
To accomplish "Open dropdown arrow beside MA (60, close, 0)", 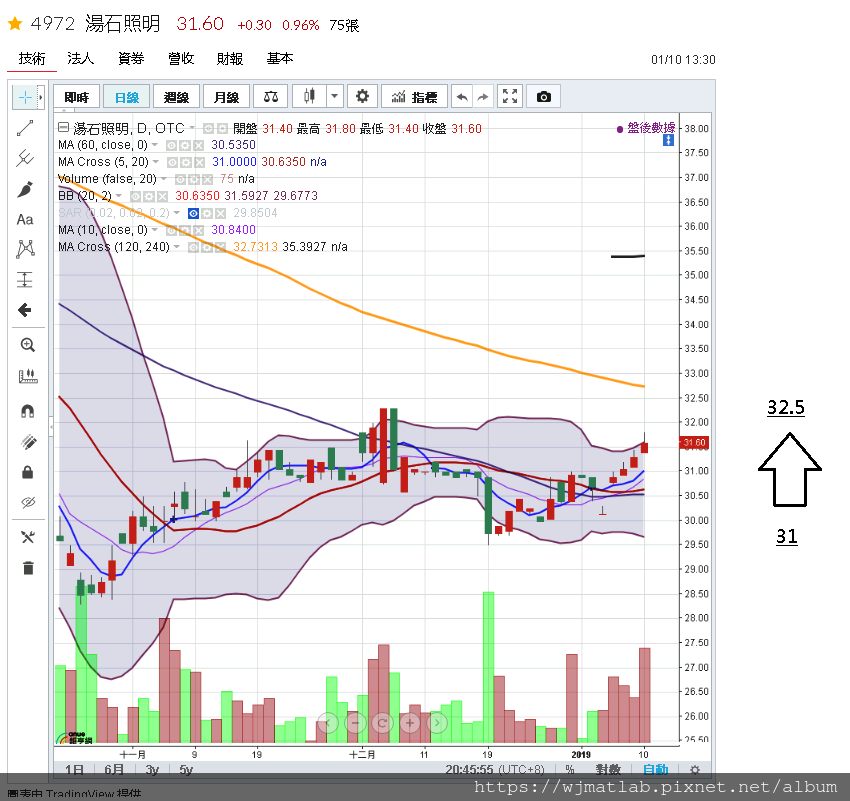I will point(155,145).
